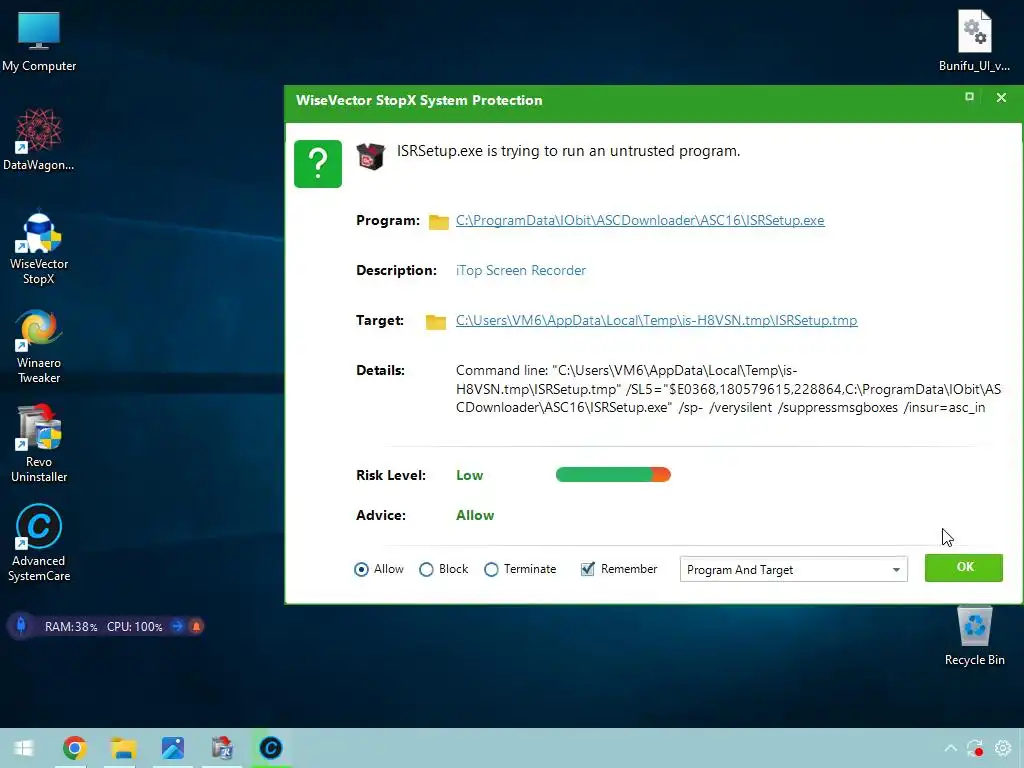Click the iTop Screen Recorder description

pyautogui.click(x=520, y=270)
